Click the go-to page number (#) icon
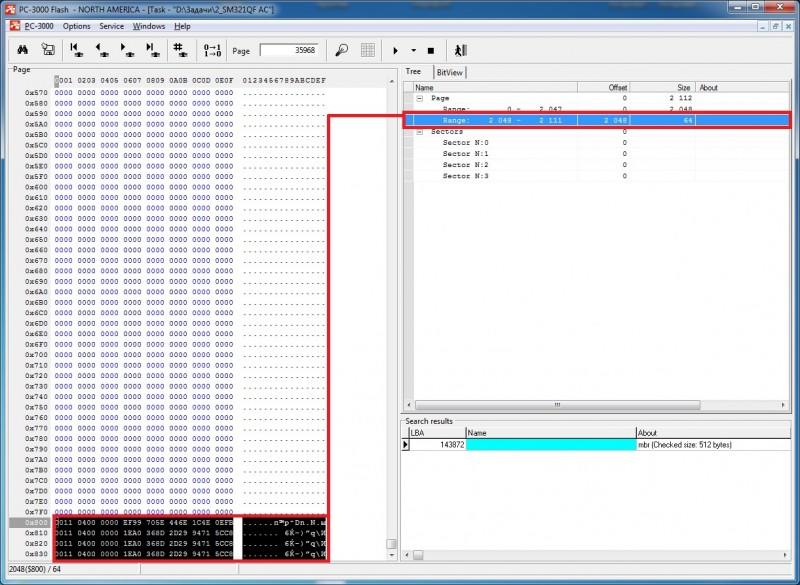800x585 pixels. [x=178, y=50]
